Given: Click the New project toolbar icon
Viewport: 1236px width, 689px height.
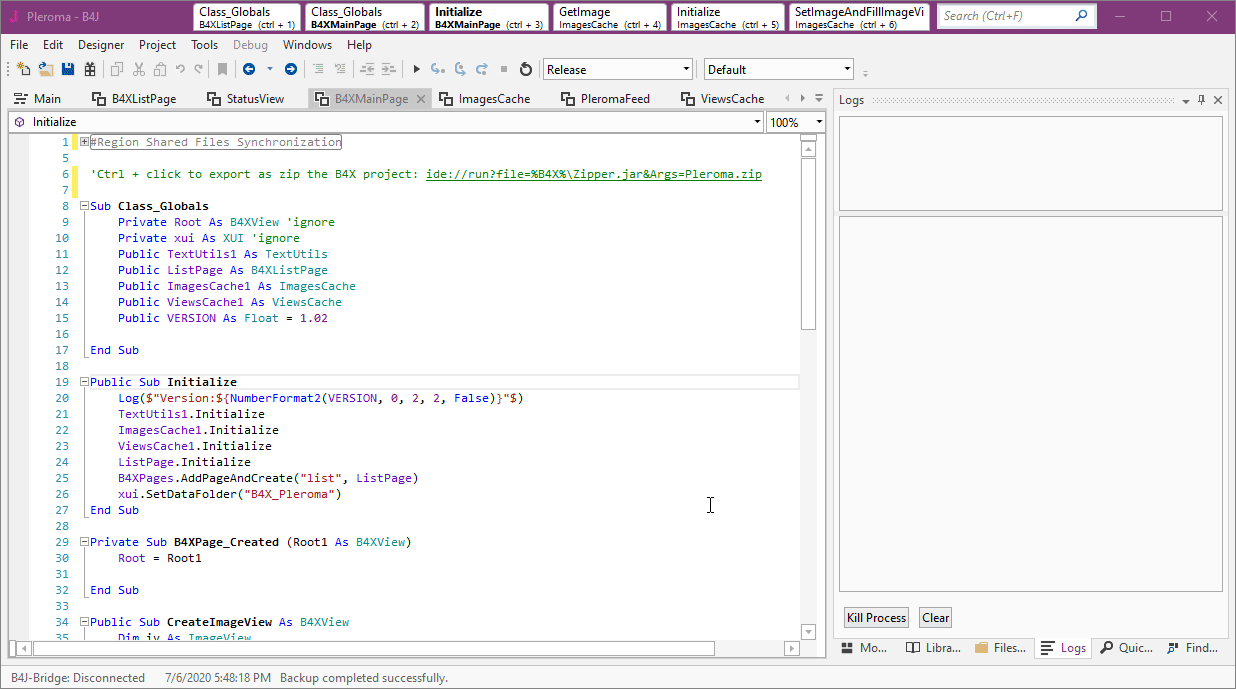Looking at the screenshot, I should tap(23, 69).
